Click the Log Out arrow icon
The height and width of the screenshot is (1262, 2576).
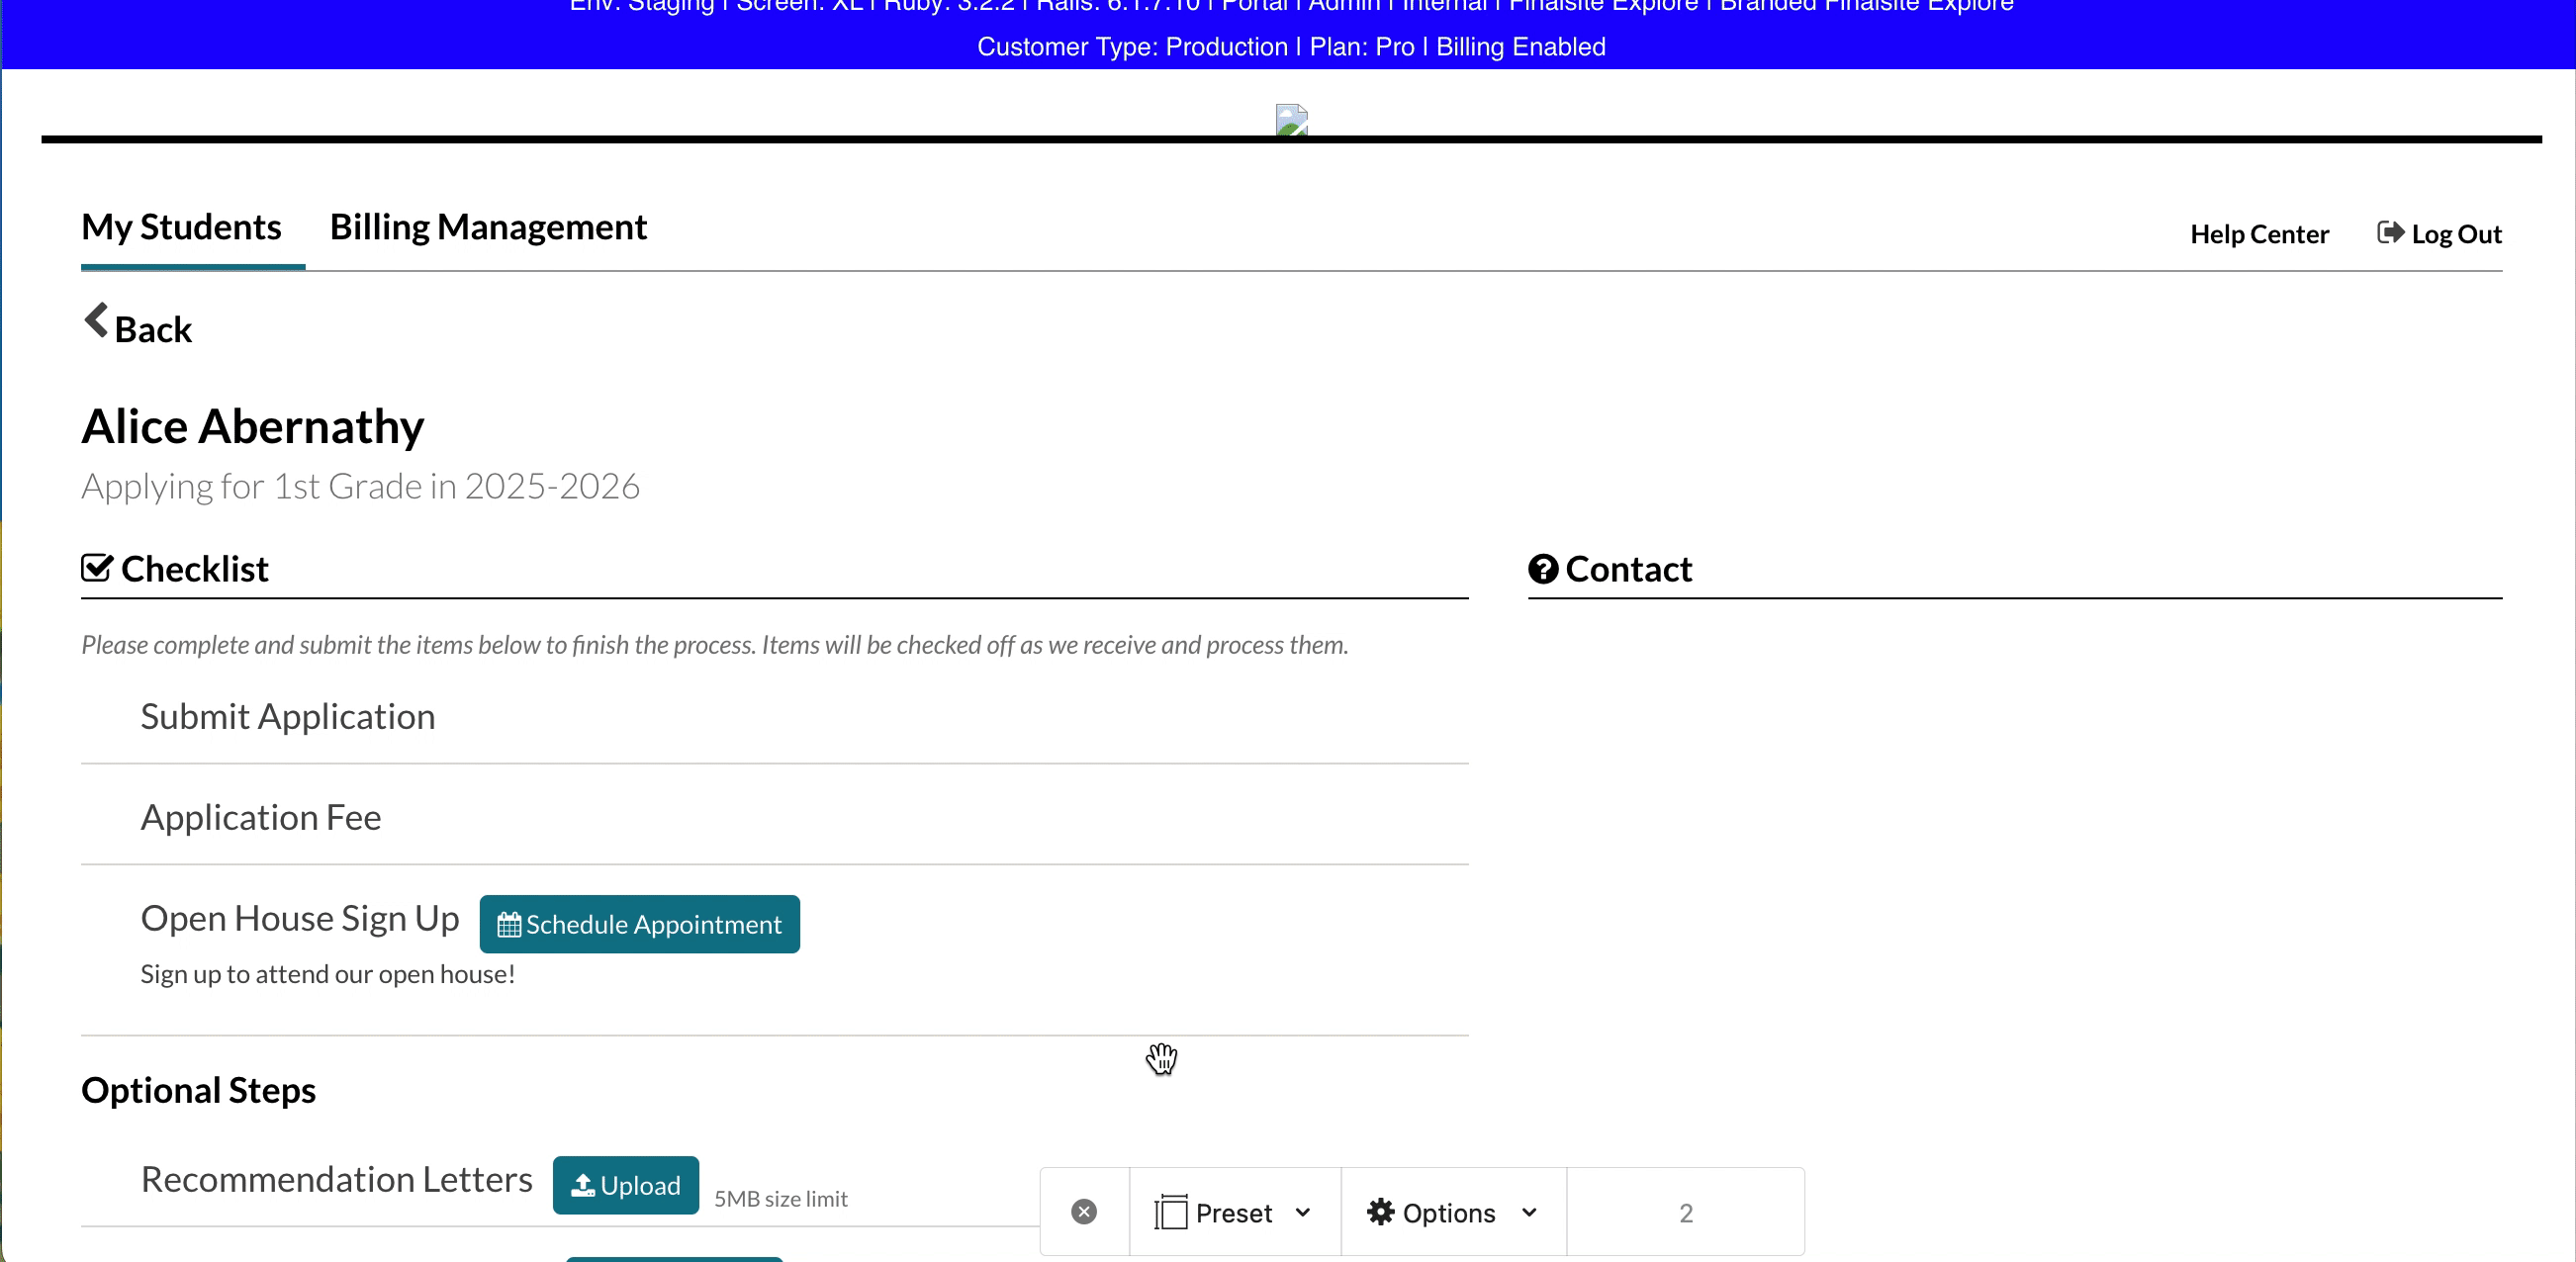[2389, 233]
